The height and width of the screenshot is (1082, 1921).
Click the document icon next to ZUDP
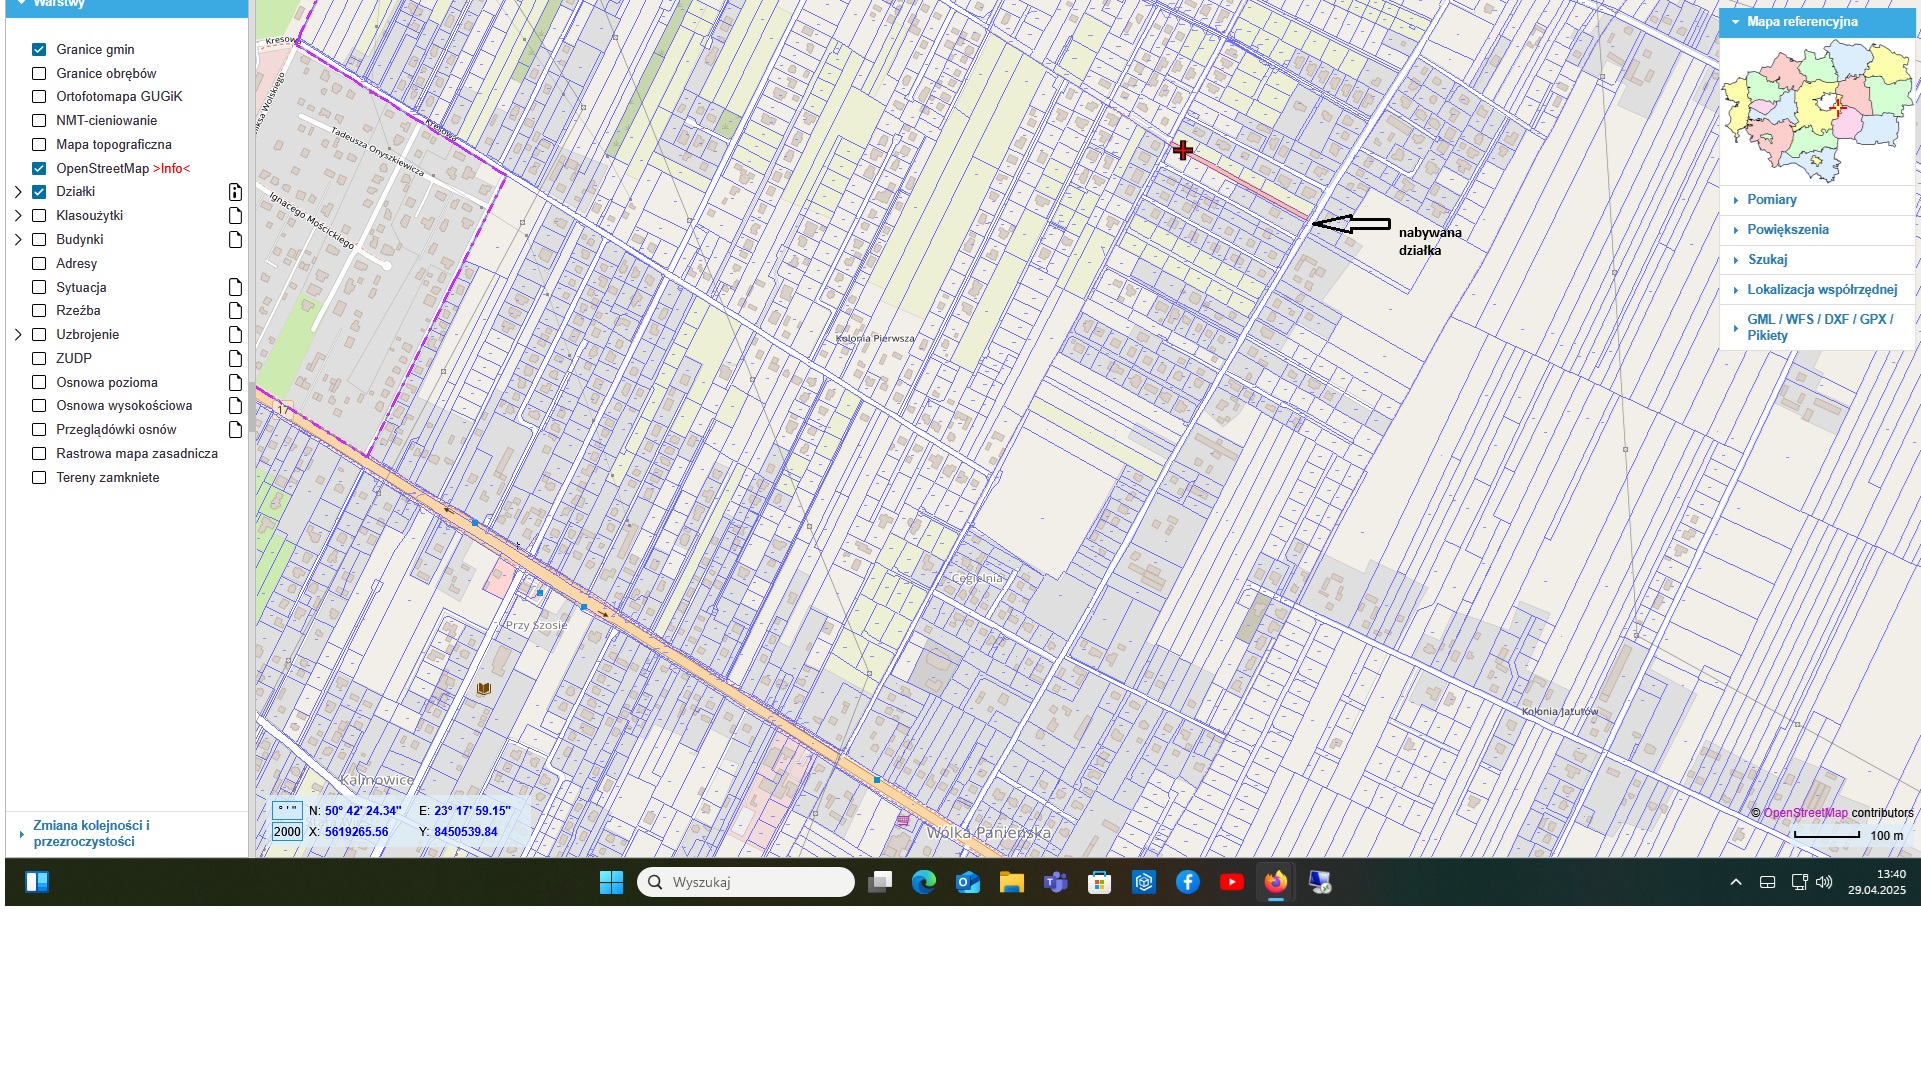[235, 359]
